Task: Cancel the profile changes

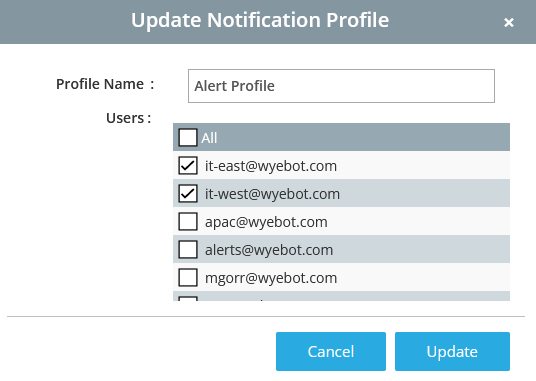Action: pos(331,351)
